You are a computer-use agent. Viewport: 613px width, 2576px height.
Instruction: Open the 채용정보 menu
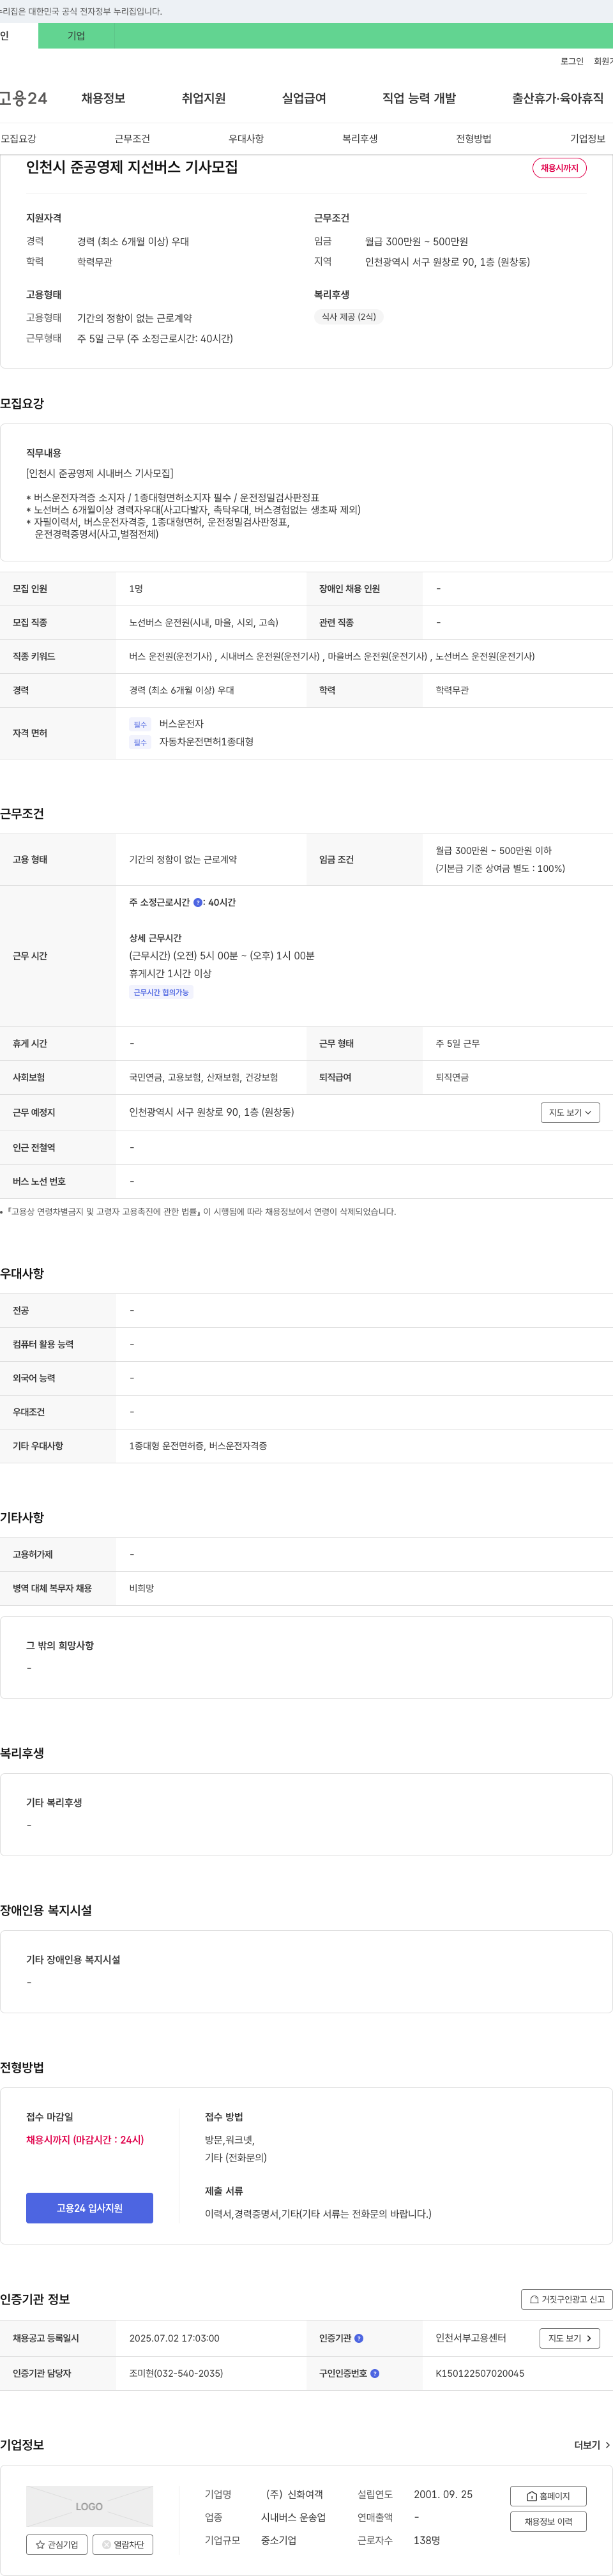(x=103, y=98)
